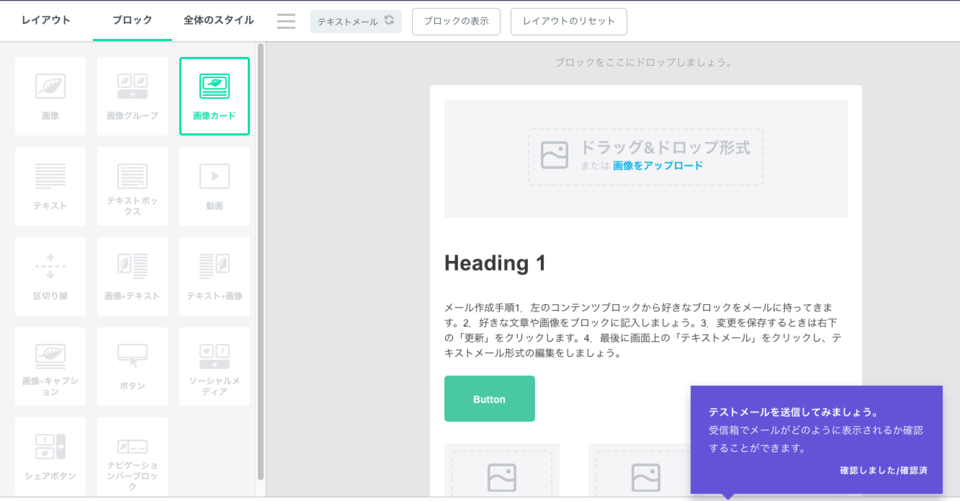The width and height of the screenshot is (960, 501).
Task: Open the hamburger menu icon
Action: tap(286, 21)
